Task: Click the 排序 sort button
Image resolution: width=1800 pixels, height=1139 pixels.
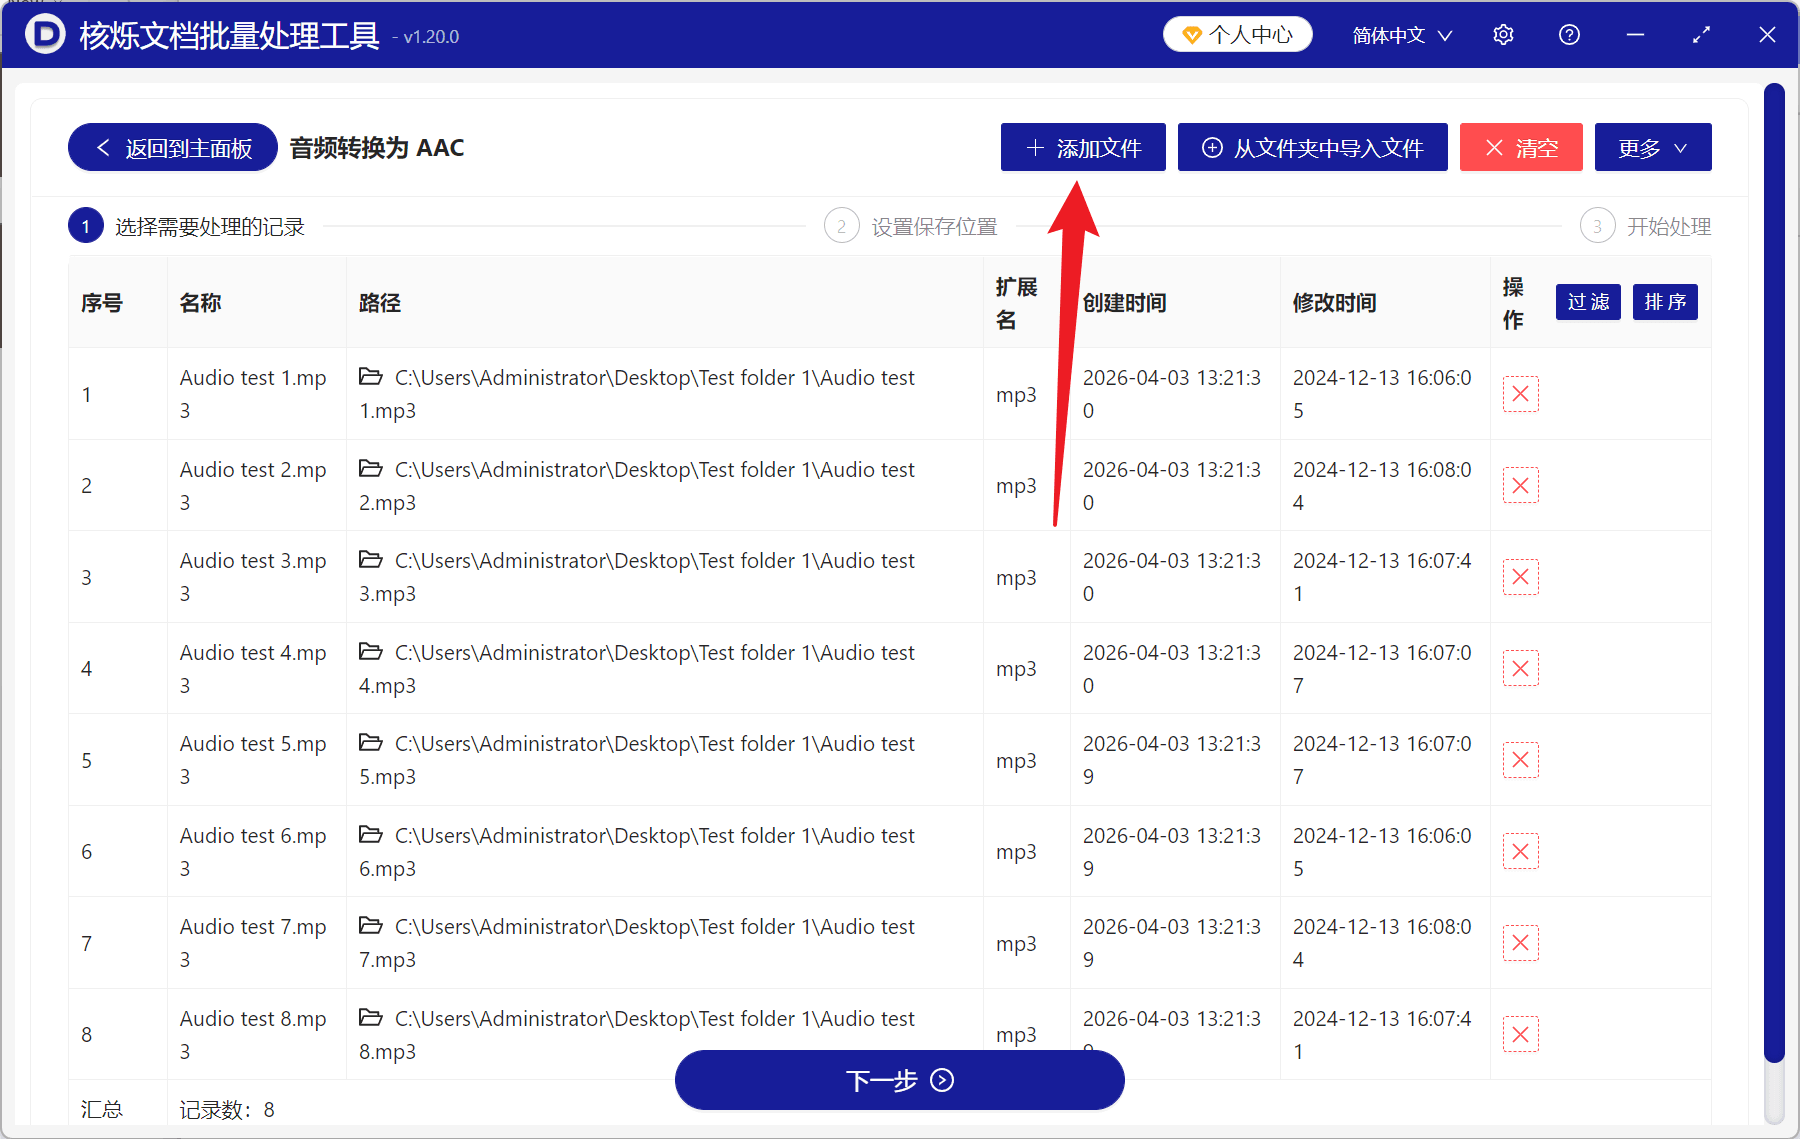Action: 1664,302
